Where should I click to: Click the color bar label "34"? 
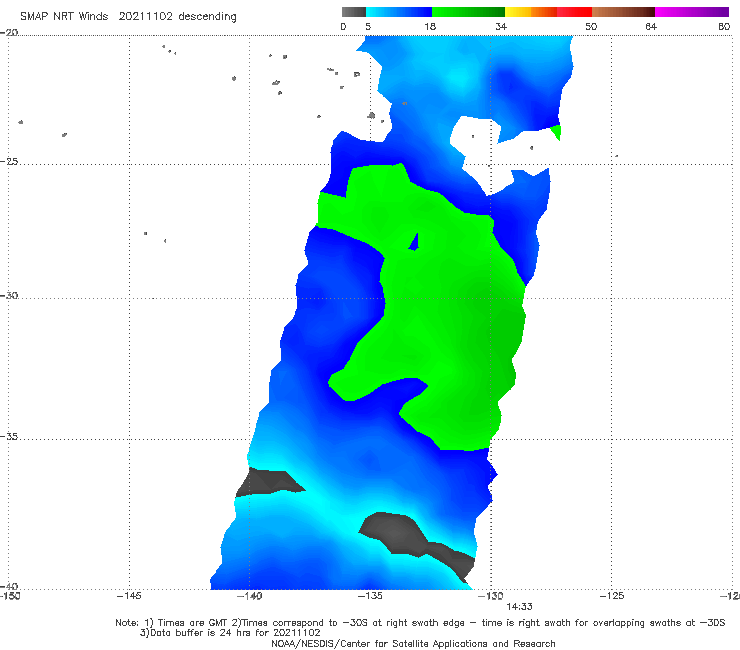point(501,26)
